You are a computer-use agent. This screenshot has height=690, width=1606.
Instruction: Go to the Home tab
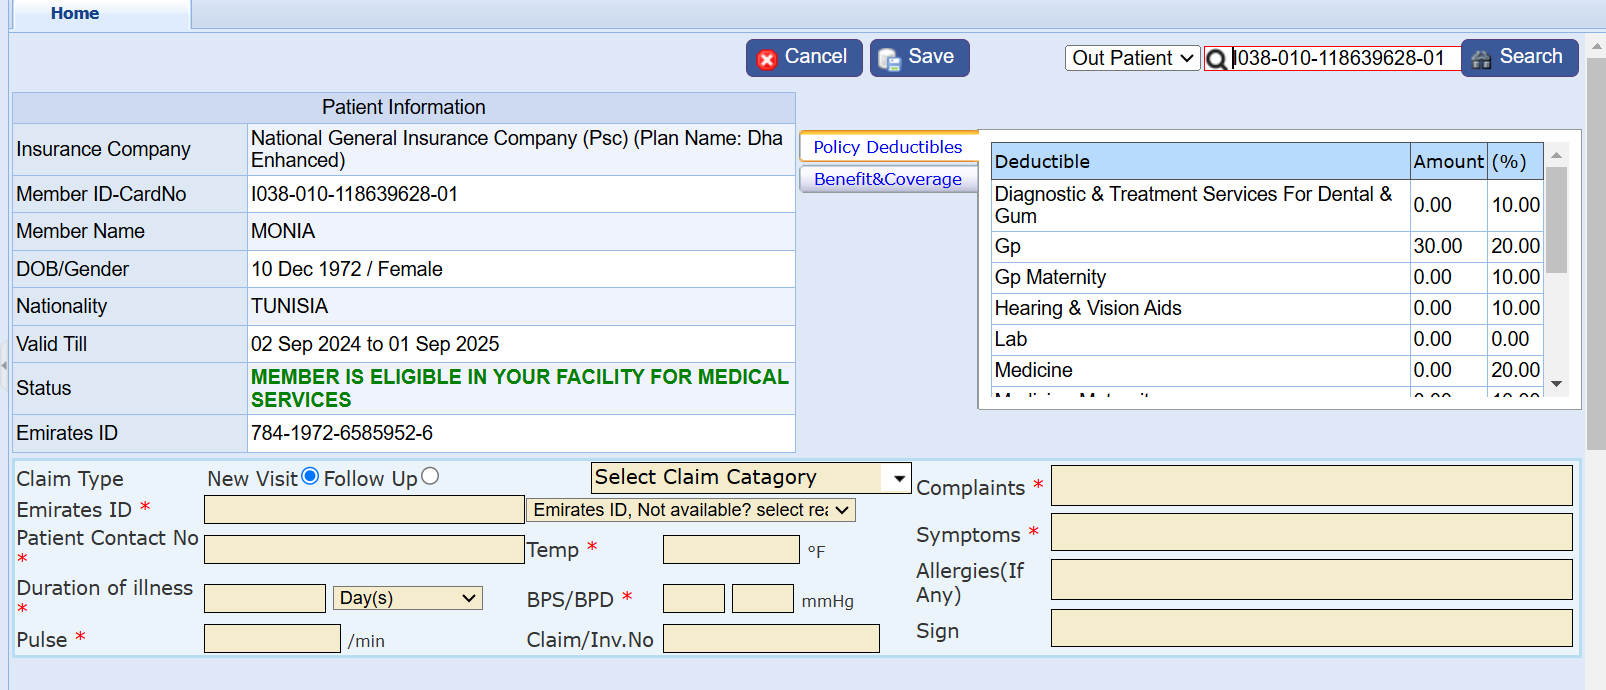(75, 14)
